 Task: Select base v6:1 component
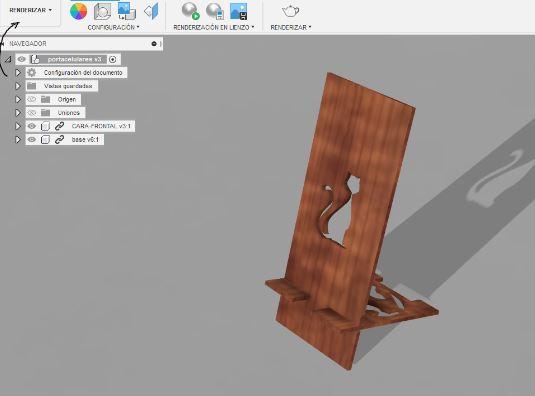pos(85,140)
